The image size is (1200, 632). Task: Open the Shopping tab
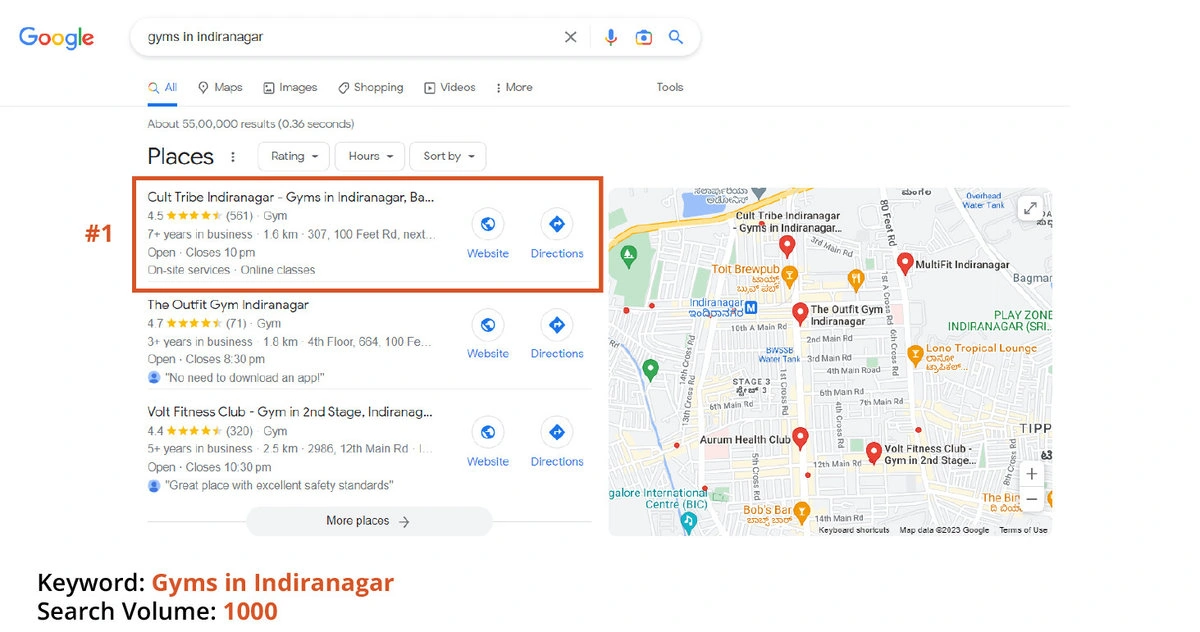pyautogui.click(x=371, y=88)
